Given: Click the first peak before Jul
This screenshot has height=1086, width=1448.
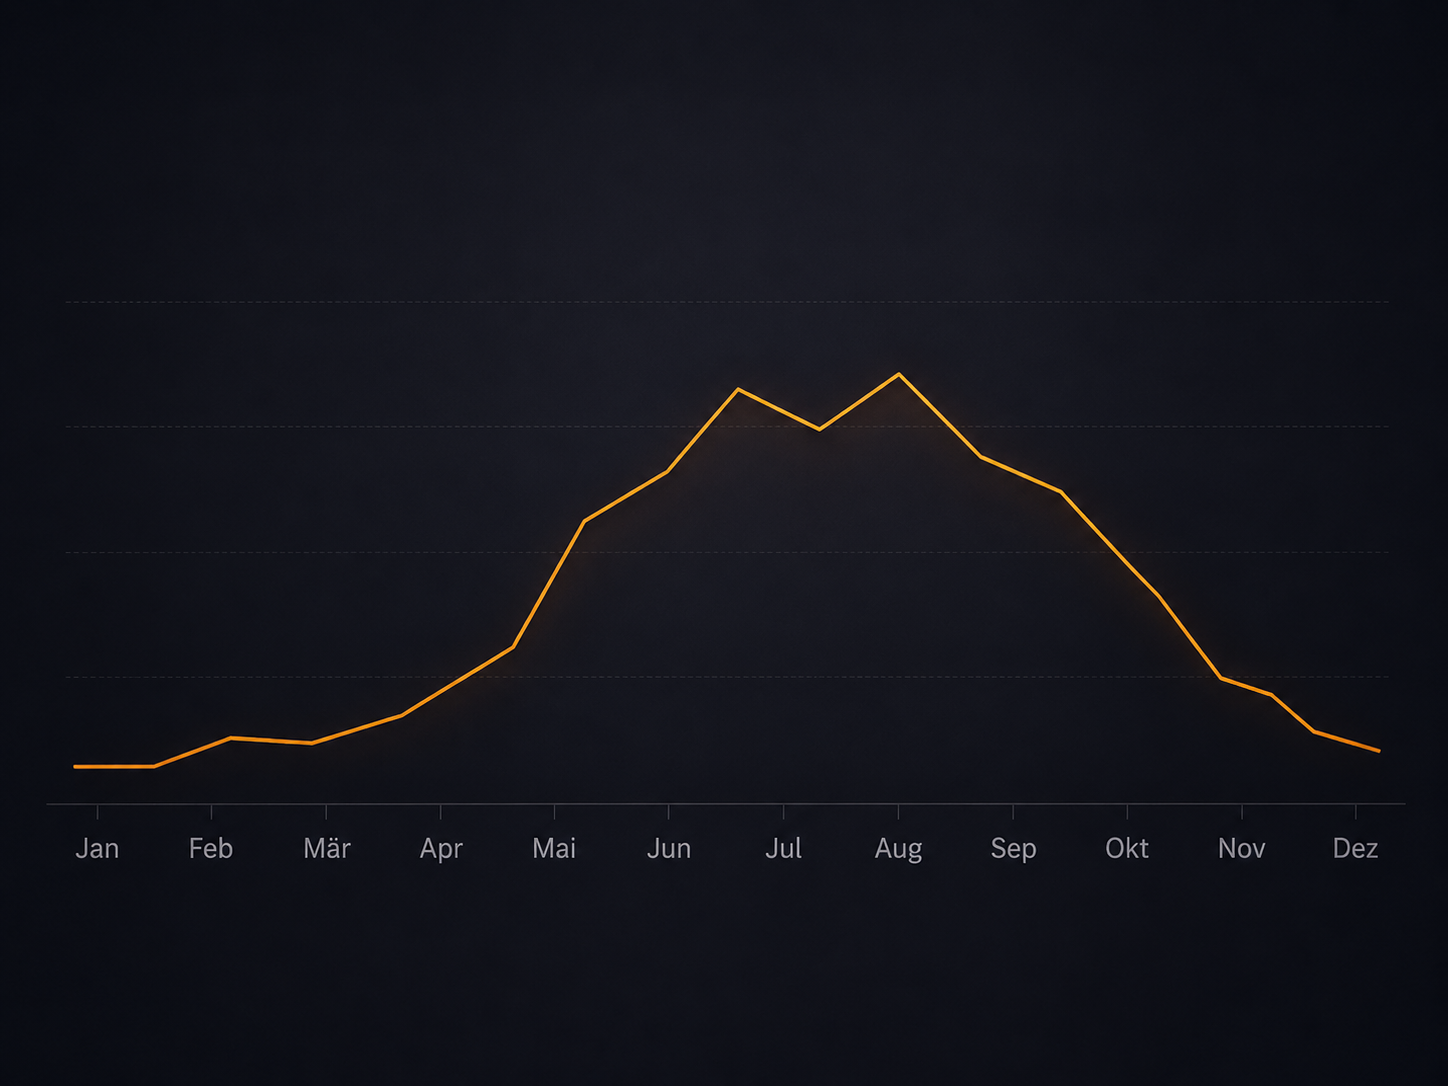Looking at the screenshot, I should (738, 388).
